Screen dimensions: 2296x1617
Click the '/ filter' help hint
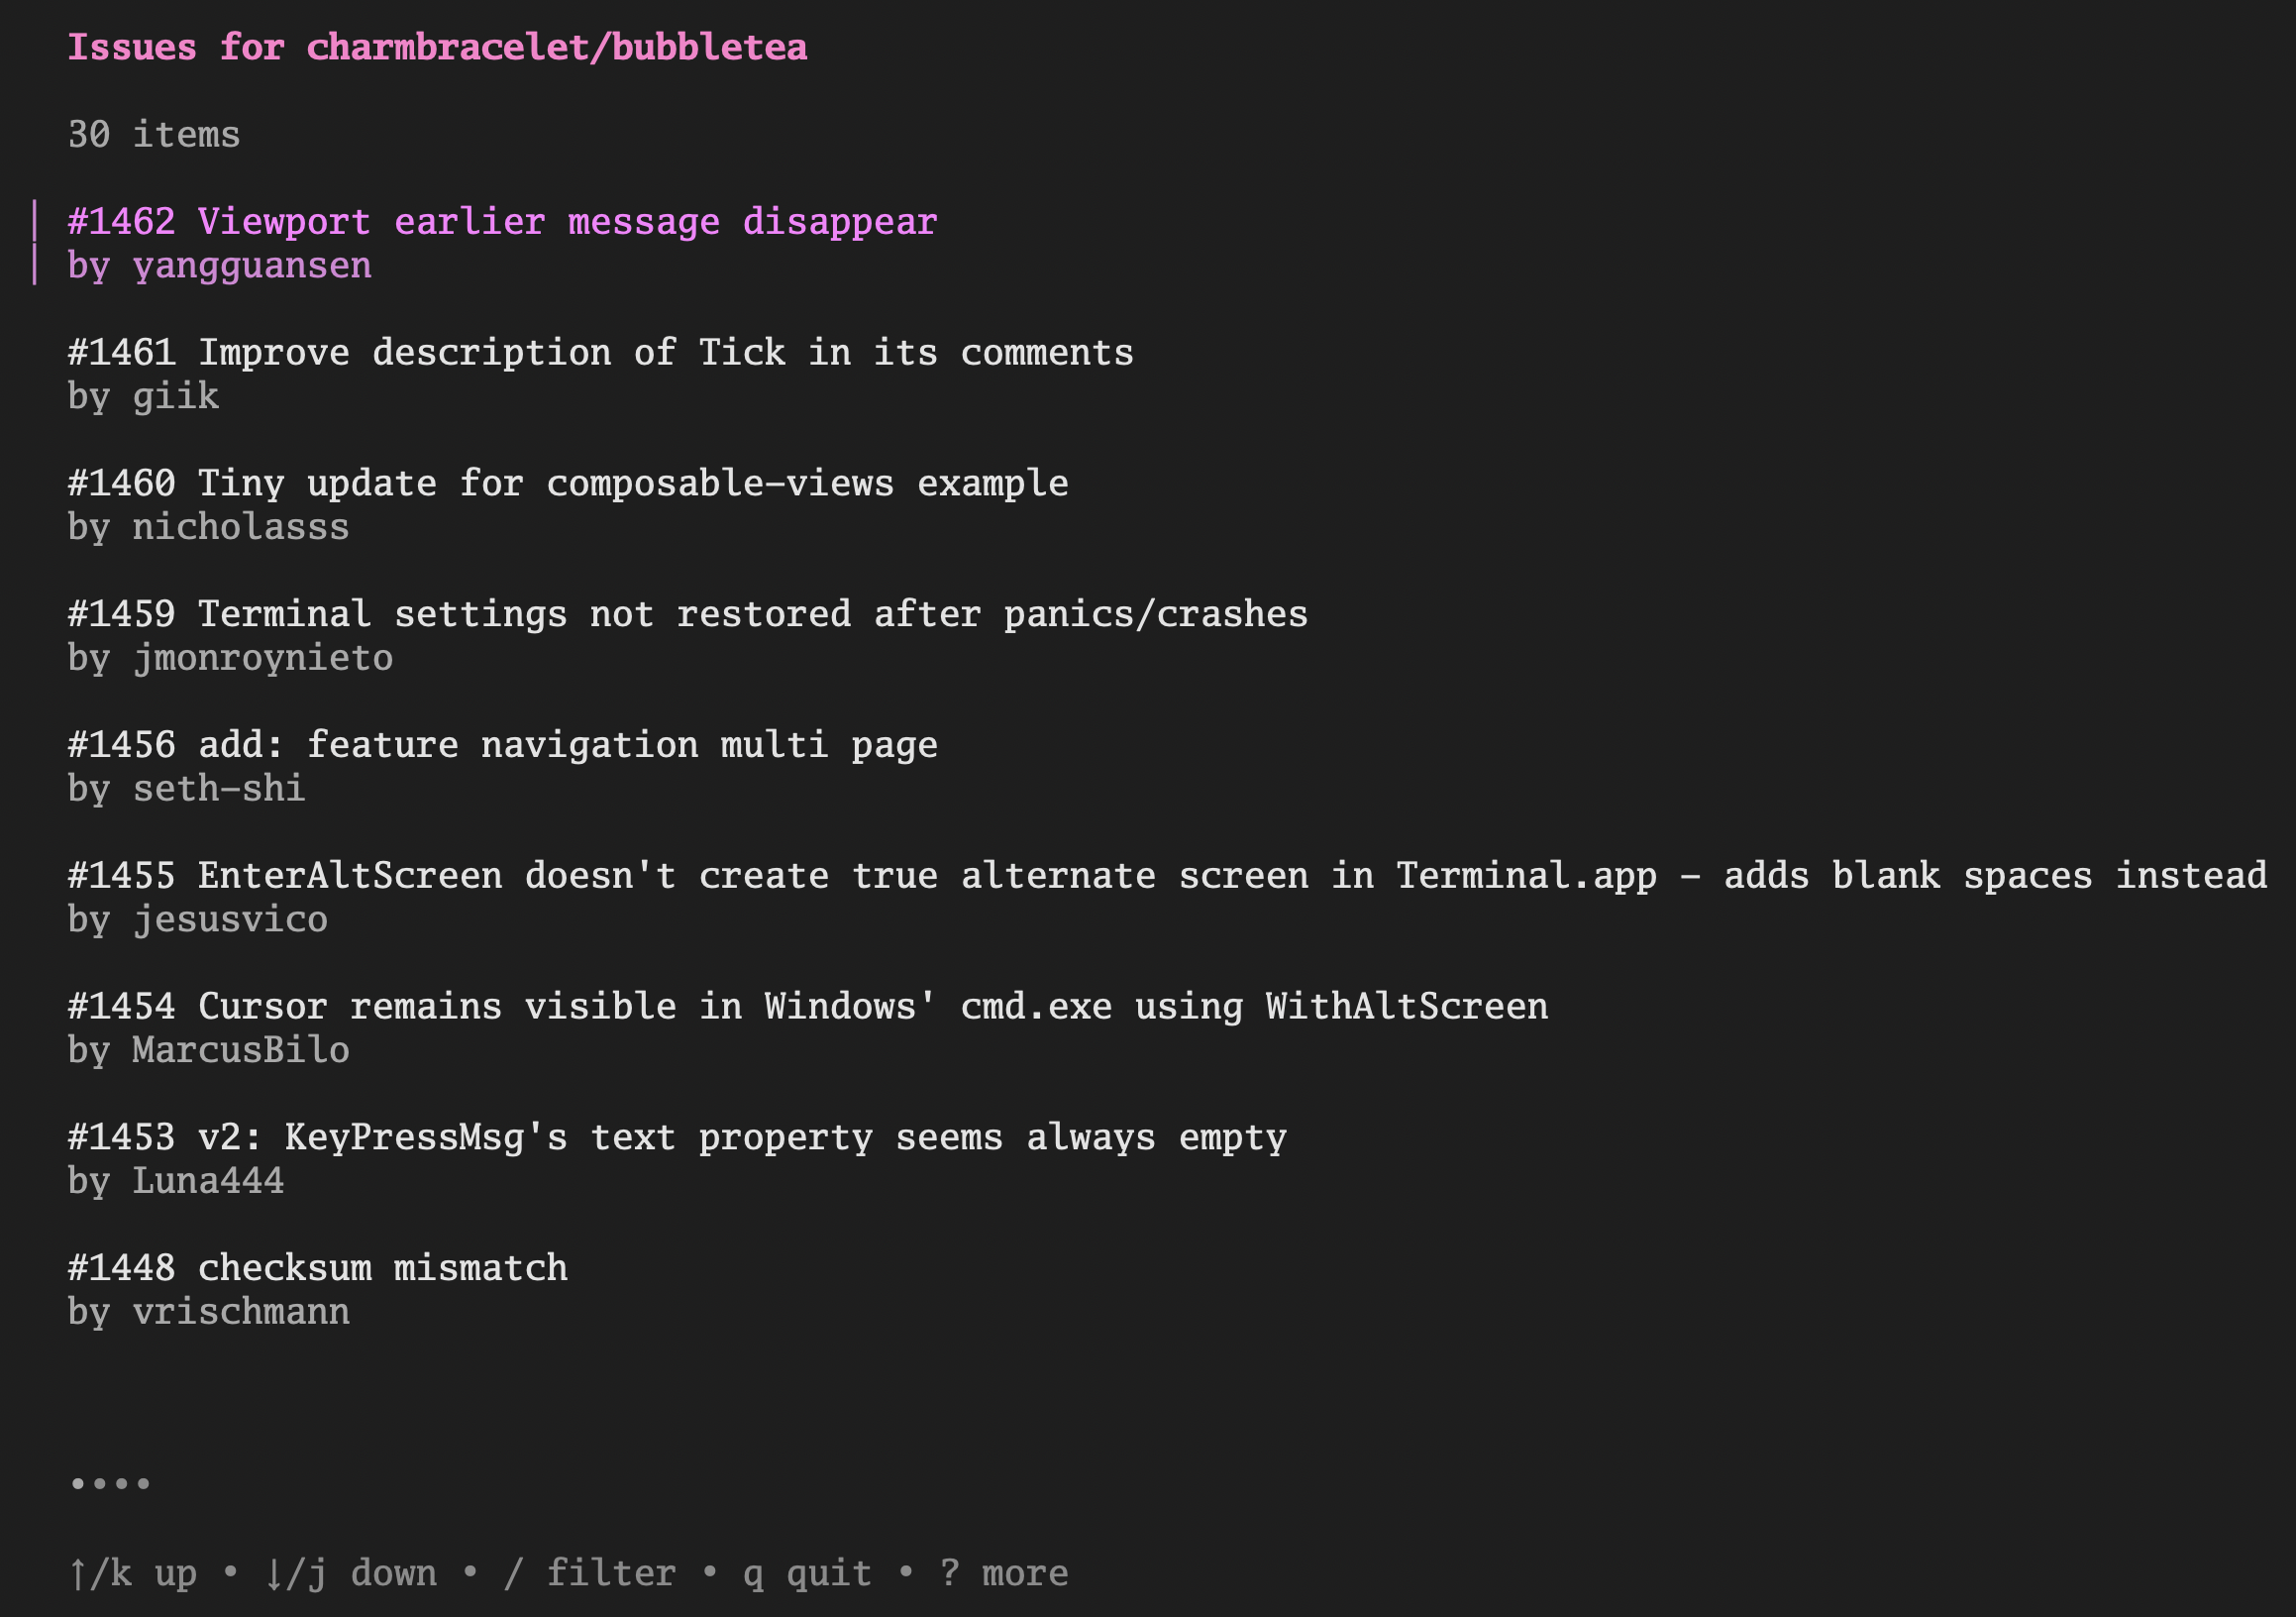click(x=590, y=1574)
